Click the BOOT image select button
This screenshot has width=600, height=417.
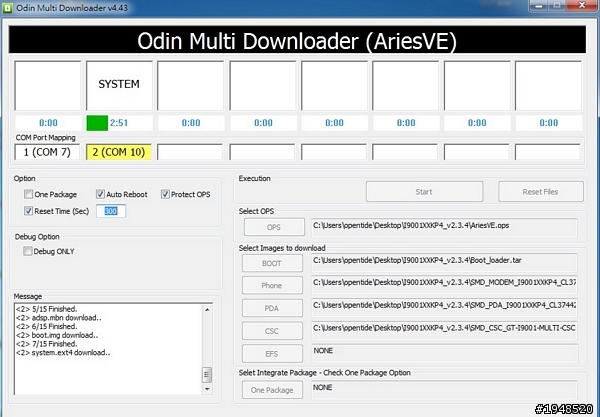[x=272, y=263]
